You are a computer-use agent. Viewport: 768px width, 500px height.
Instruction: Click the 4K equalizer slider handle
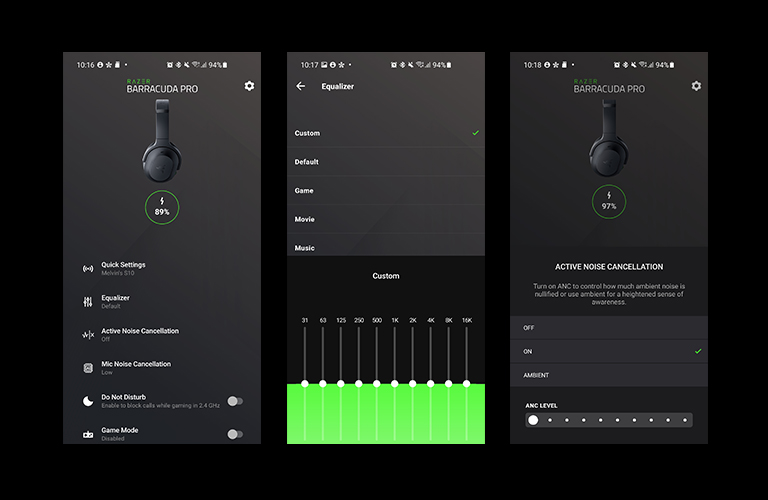(x=431, y=383)
